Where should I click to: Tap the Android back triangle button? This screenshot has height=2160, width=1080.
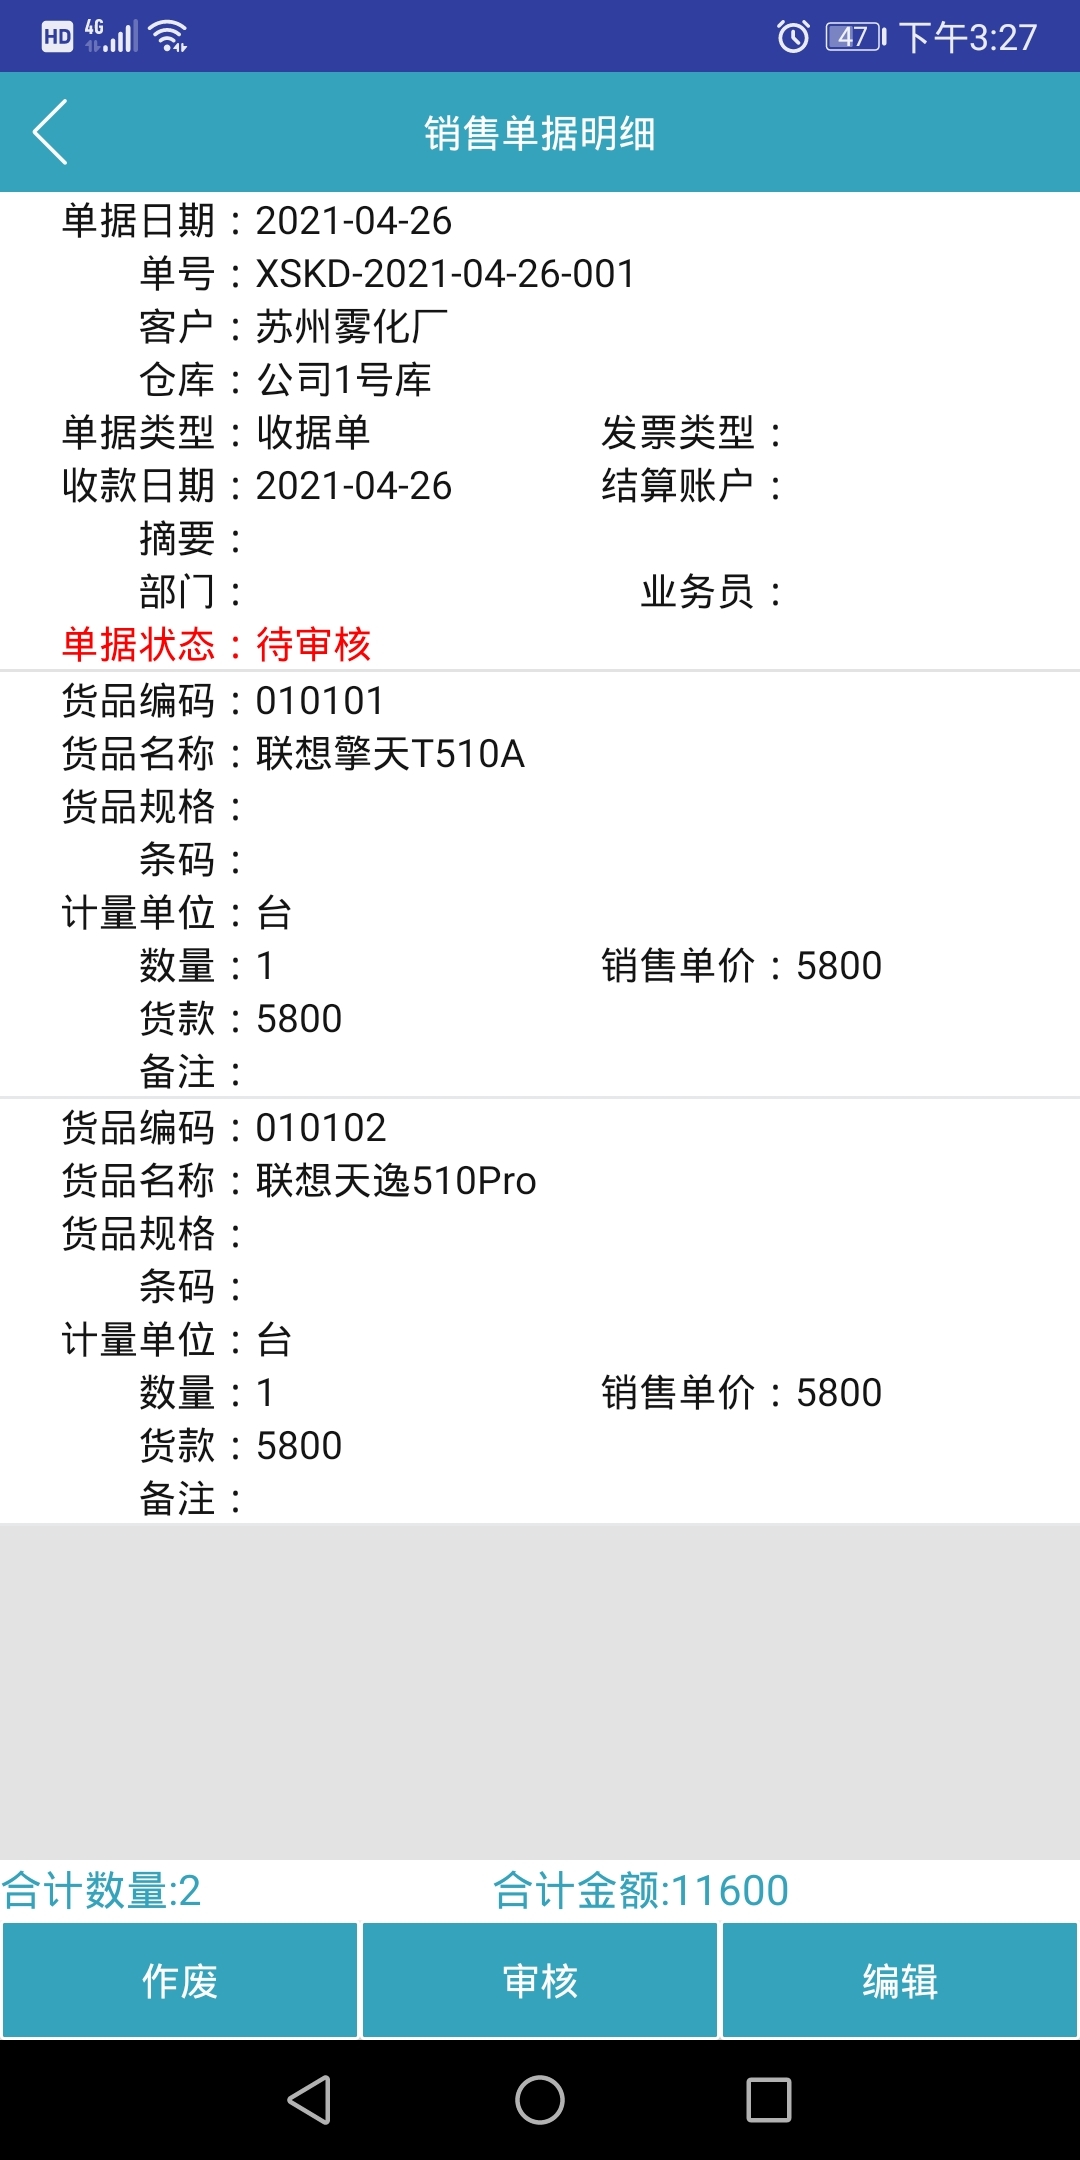click(309, 2099)
